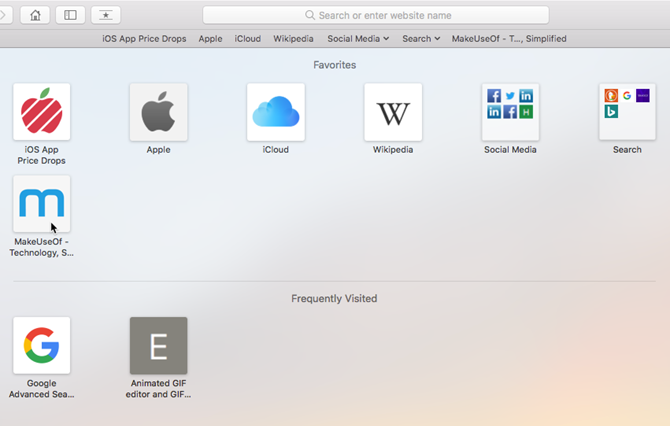Open the Social Media folder tile
Screen dimensions: 670x426
coord(510,112)
